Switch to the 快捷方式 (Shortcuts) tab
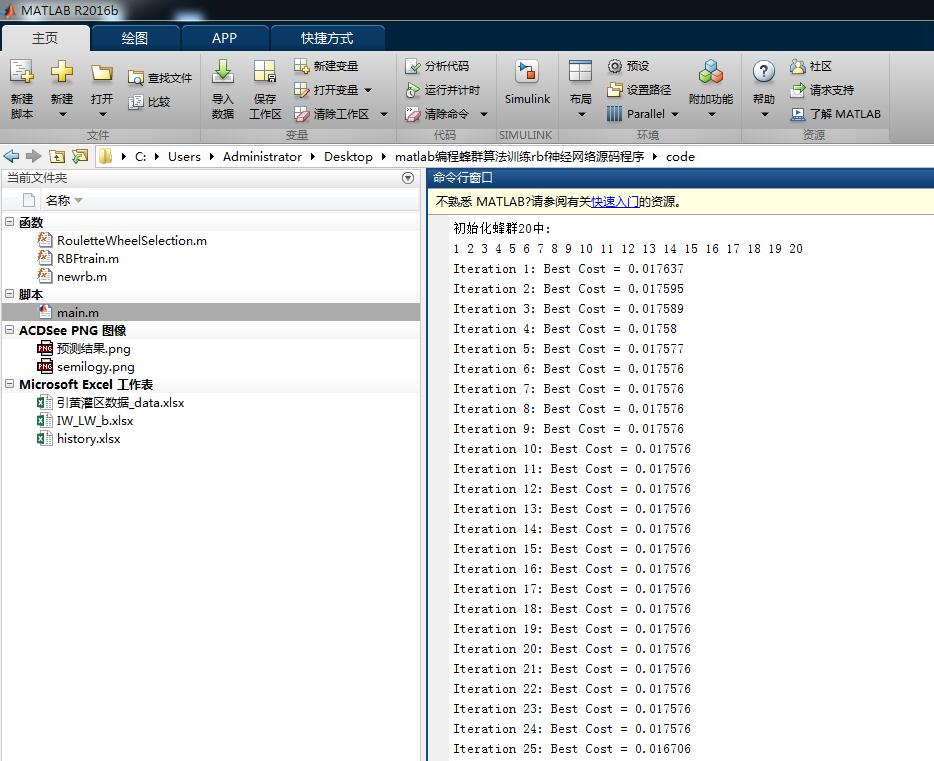Screen dimensions: 934x761 pyautogui.click(x=327, y=38)
